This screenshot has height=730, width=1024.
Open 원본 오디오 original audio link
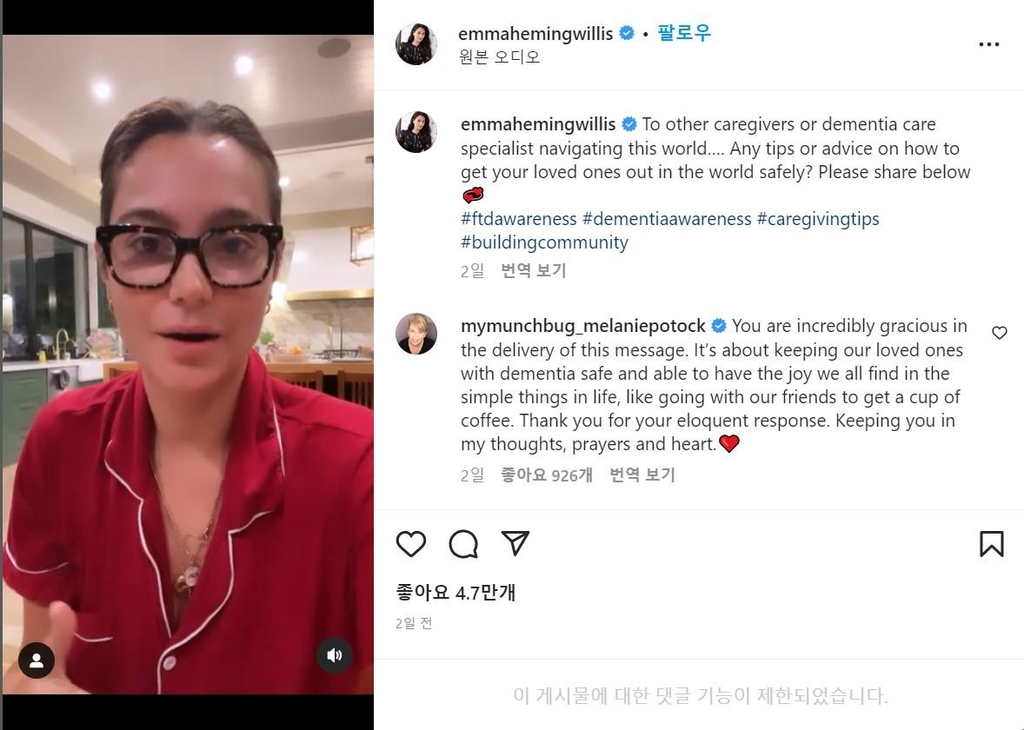click(x=500, y=57)
